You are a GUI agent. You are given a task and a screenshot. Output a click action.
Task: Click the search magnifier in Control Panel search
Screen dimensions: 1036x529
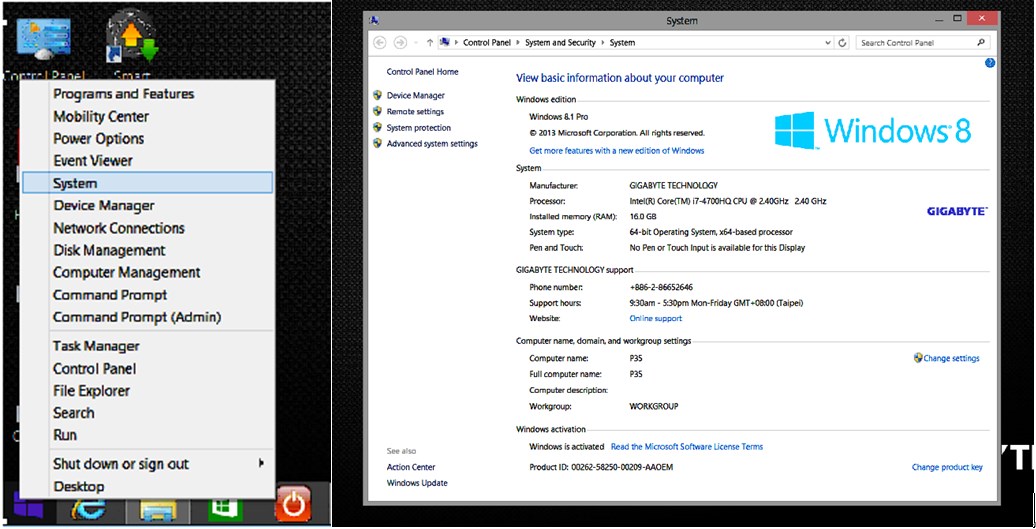(x=981, y=43)
